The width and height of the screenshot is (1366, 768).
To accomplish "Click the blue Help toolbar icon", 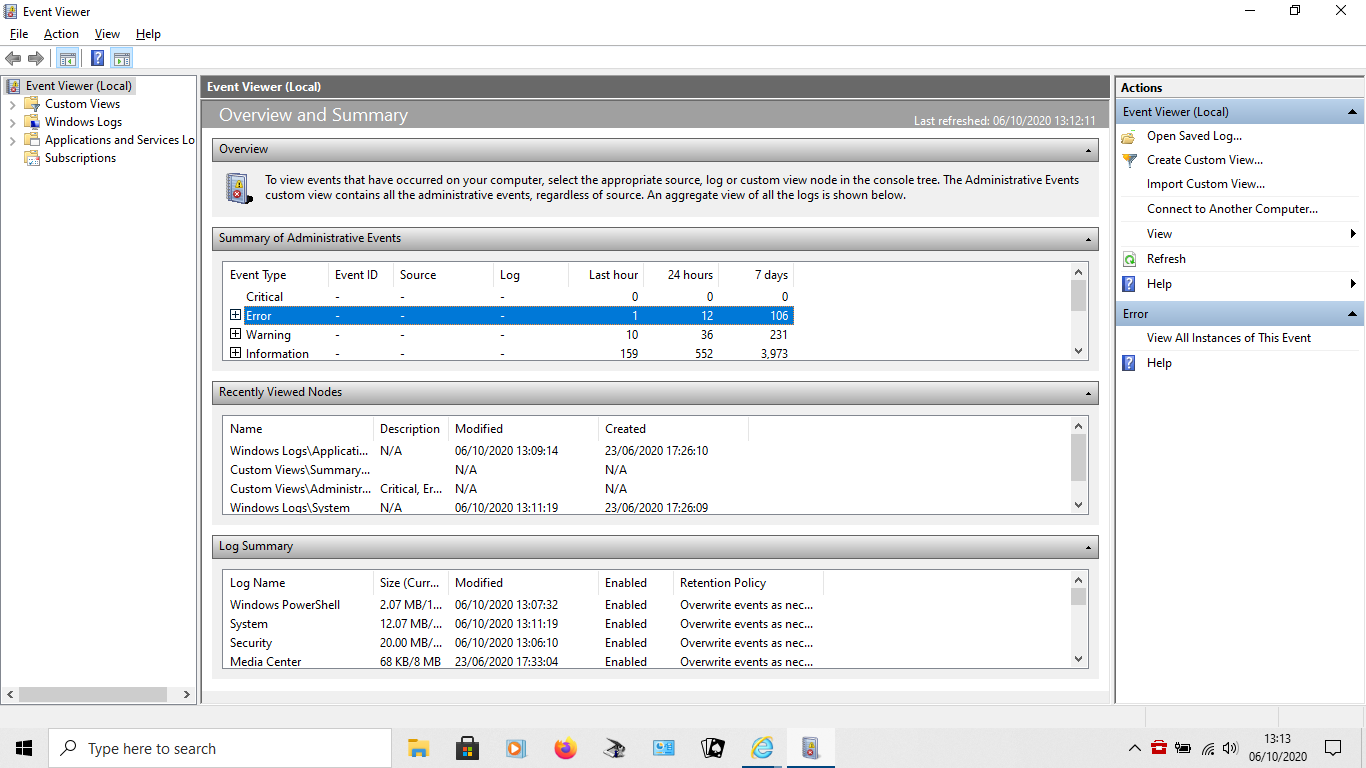I will pyautogui.click(x=97, y=58).
